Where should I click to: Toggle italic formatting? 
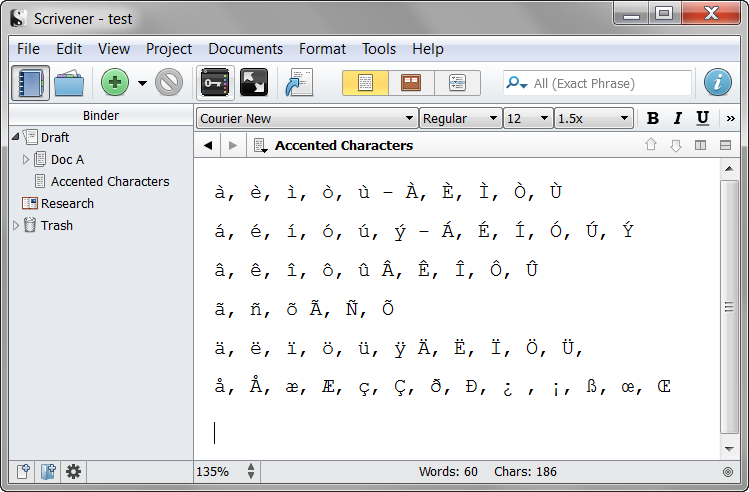click(677, 118)
